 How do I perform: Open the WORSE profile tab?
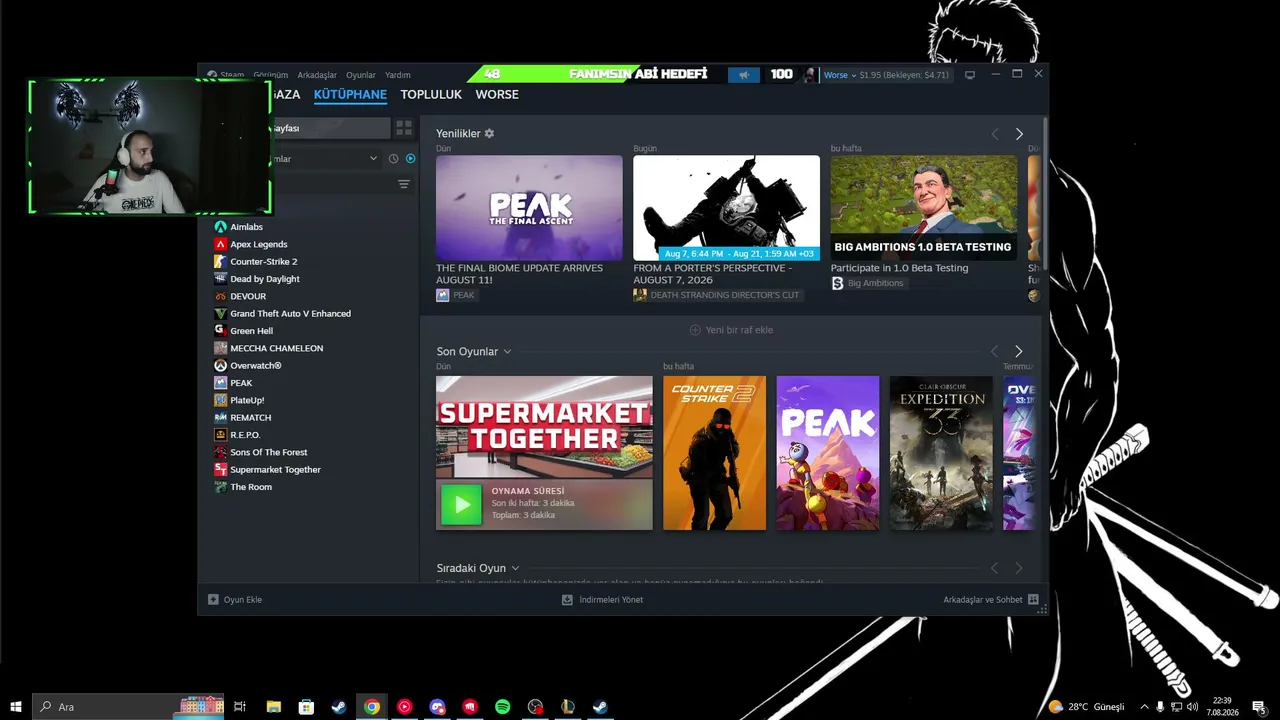[x=497, y=95]
